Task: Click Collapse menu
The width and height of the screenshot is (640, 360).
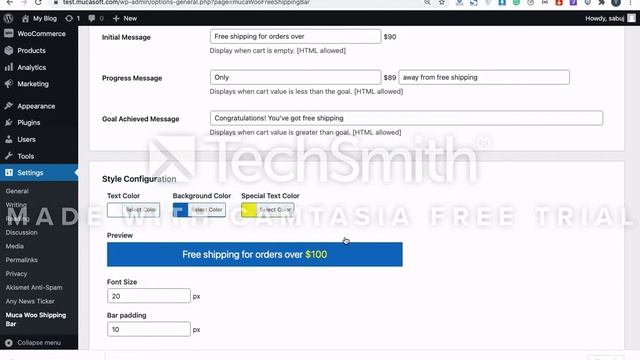Action: tap(39, 343)
